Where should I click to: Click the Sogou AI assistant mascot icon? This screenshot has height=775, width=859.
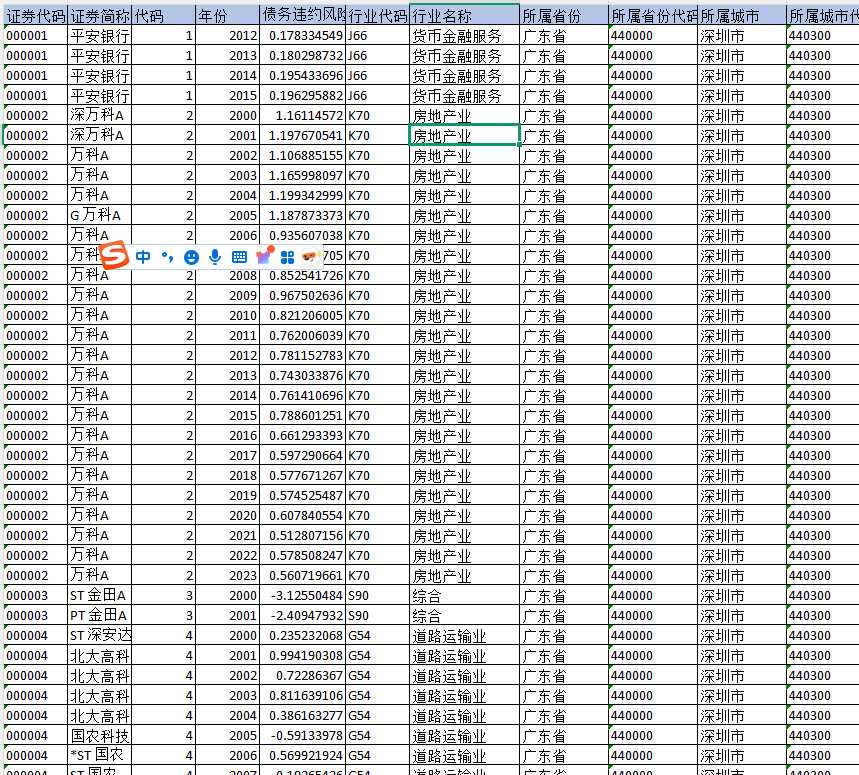click(x=309, y=257)
